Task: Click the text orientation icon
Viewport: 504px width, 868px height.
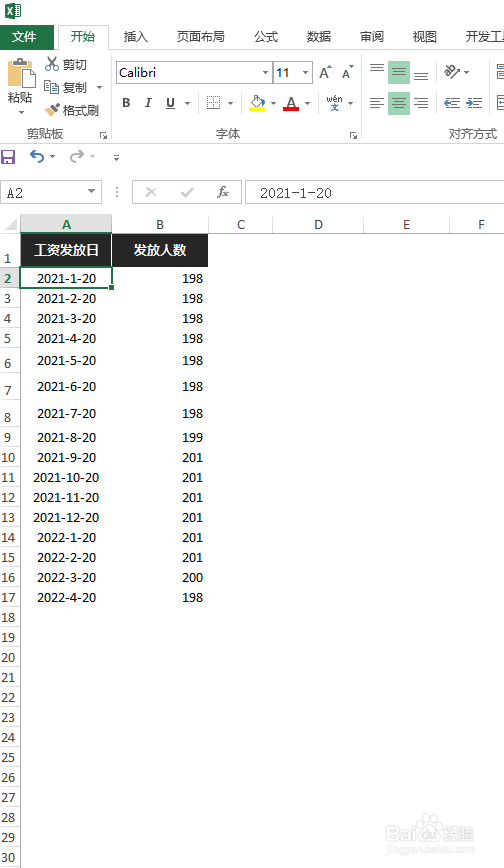Action: click(x=452, y=72)
